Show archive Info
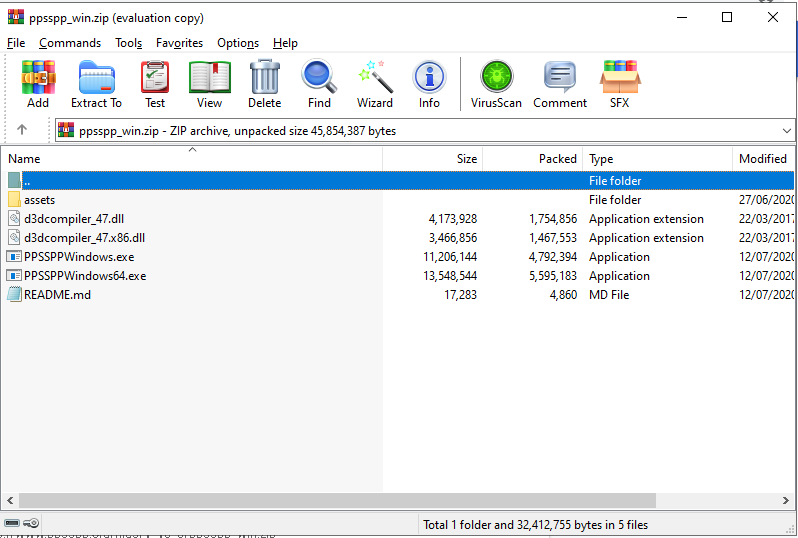 [429, 84]
